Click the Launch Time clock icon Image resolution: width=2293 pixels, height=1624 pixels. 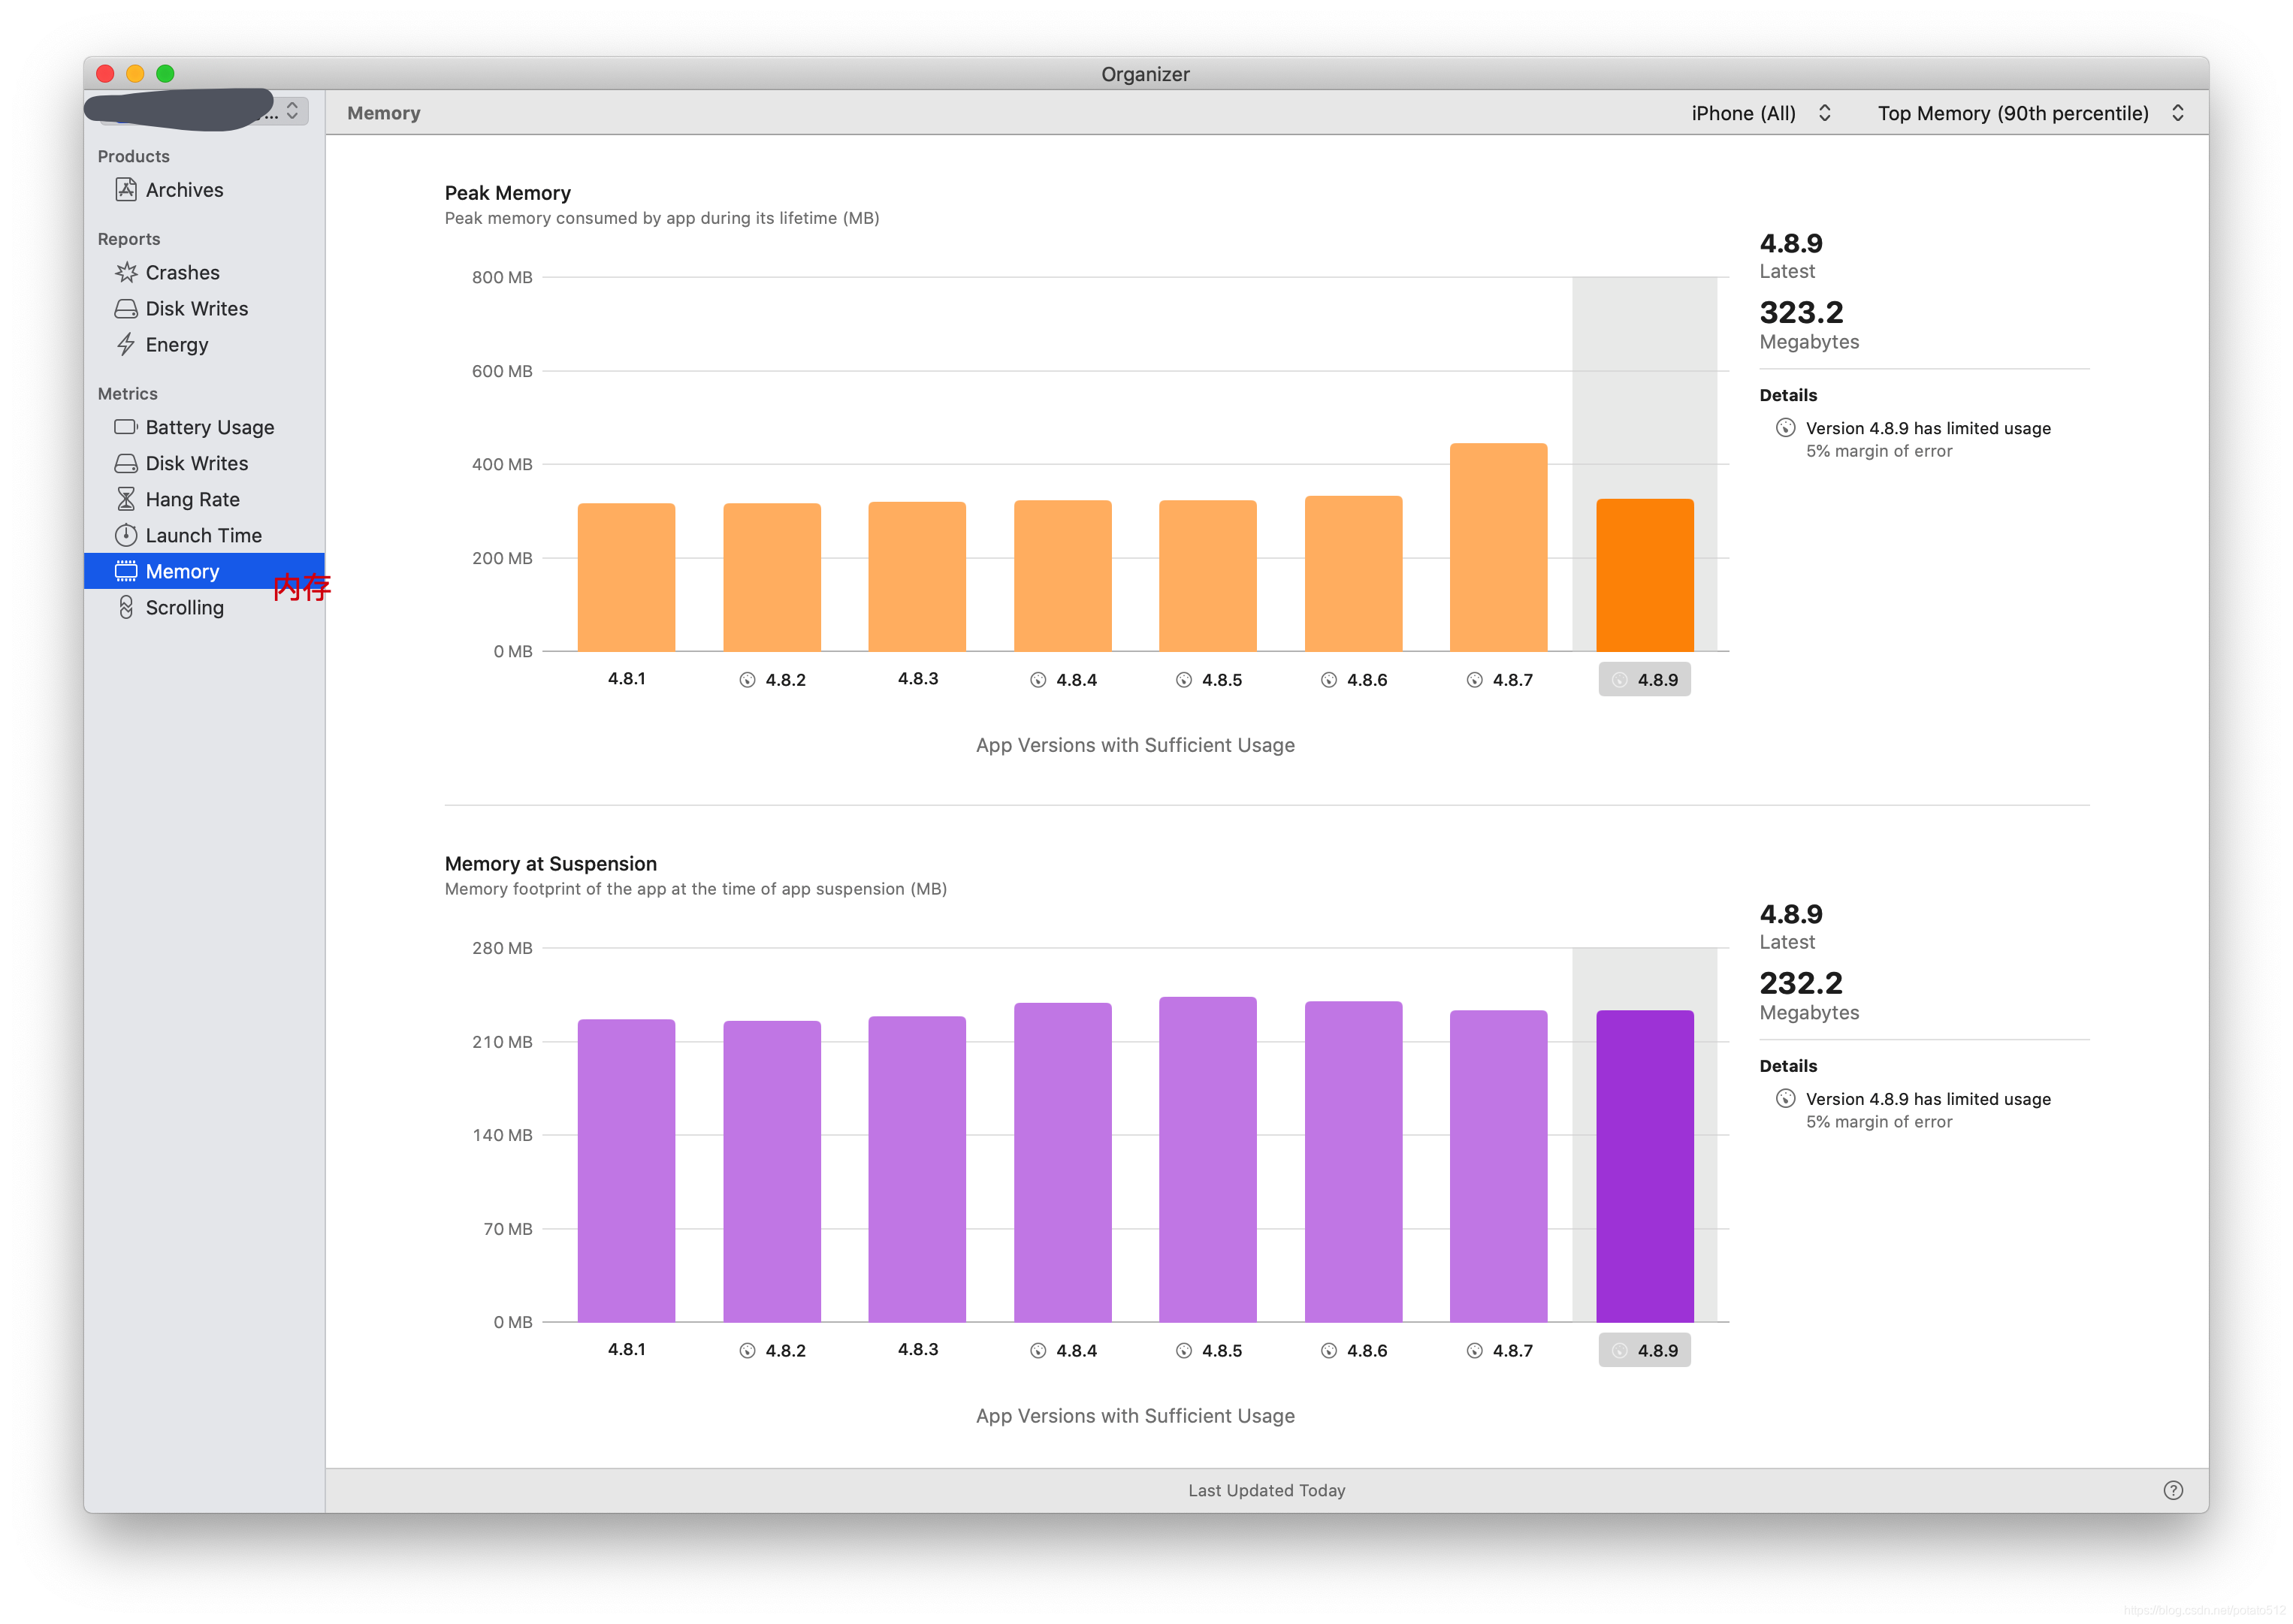(126, 535)
